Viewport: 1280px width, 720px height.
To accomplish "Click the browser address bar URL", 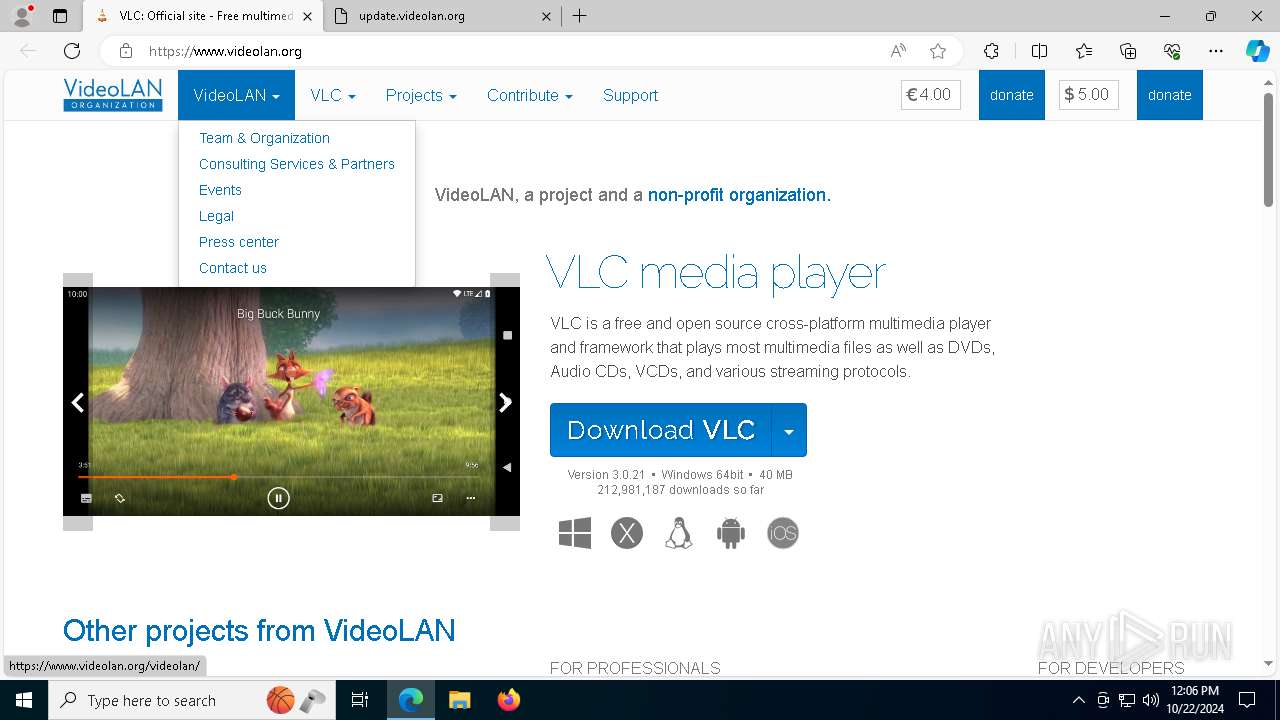I will click(225, 51).
